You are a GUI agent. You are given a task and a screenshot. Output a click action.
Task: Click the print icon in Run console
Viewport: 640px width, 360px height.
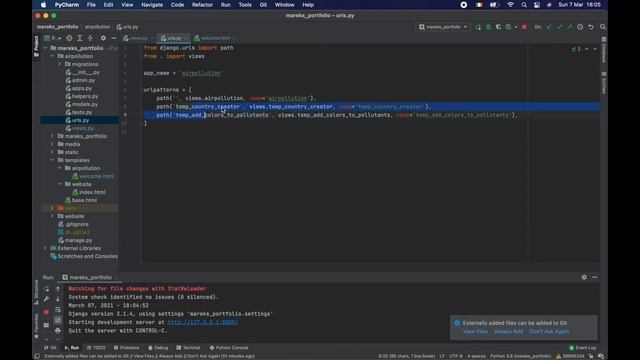point(58,330)
